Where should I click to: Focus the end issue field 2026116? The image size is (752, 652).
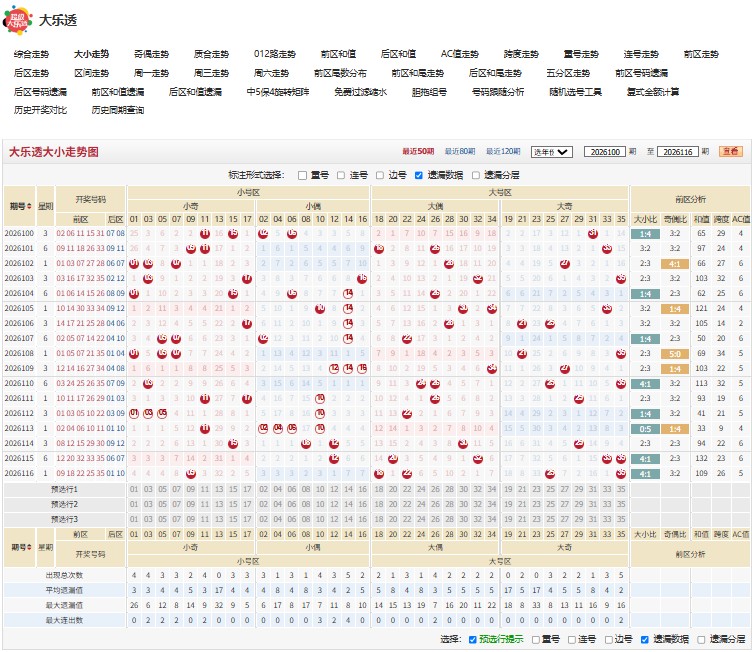(x=678, y=152)
